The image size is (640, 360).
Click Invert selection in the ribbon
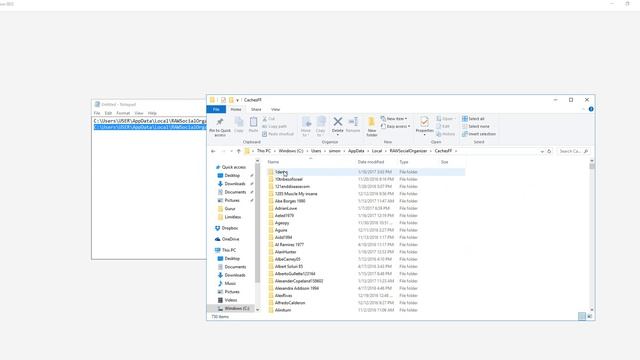pos(479,134)
